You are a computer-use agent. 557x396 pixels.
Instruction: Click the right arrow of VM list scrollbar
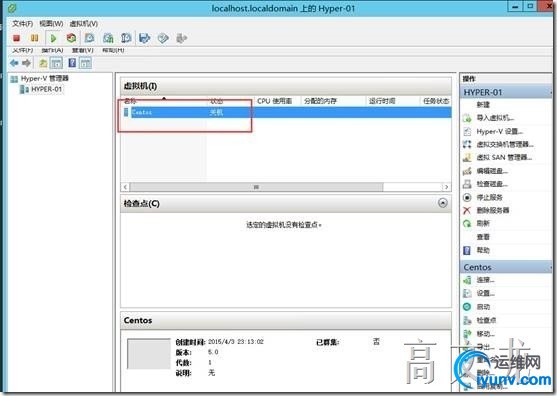(446, 187)
